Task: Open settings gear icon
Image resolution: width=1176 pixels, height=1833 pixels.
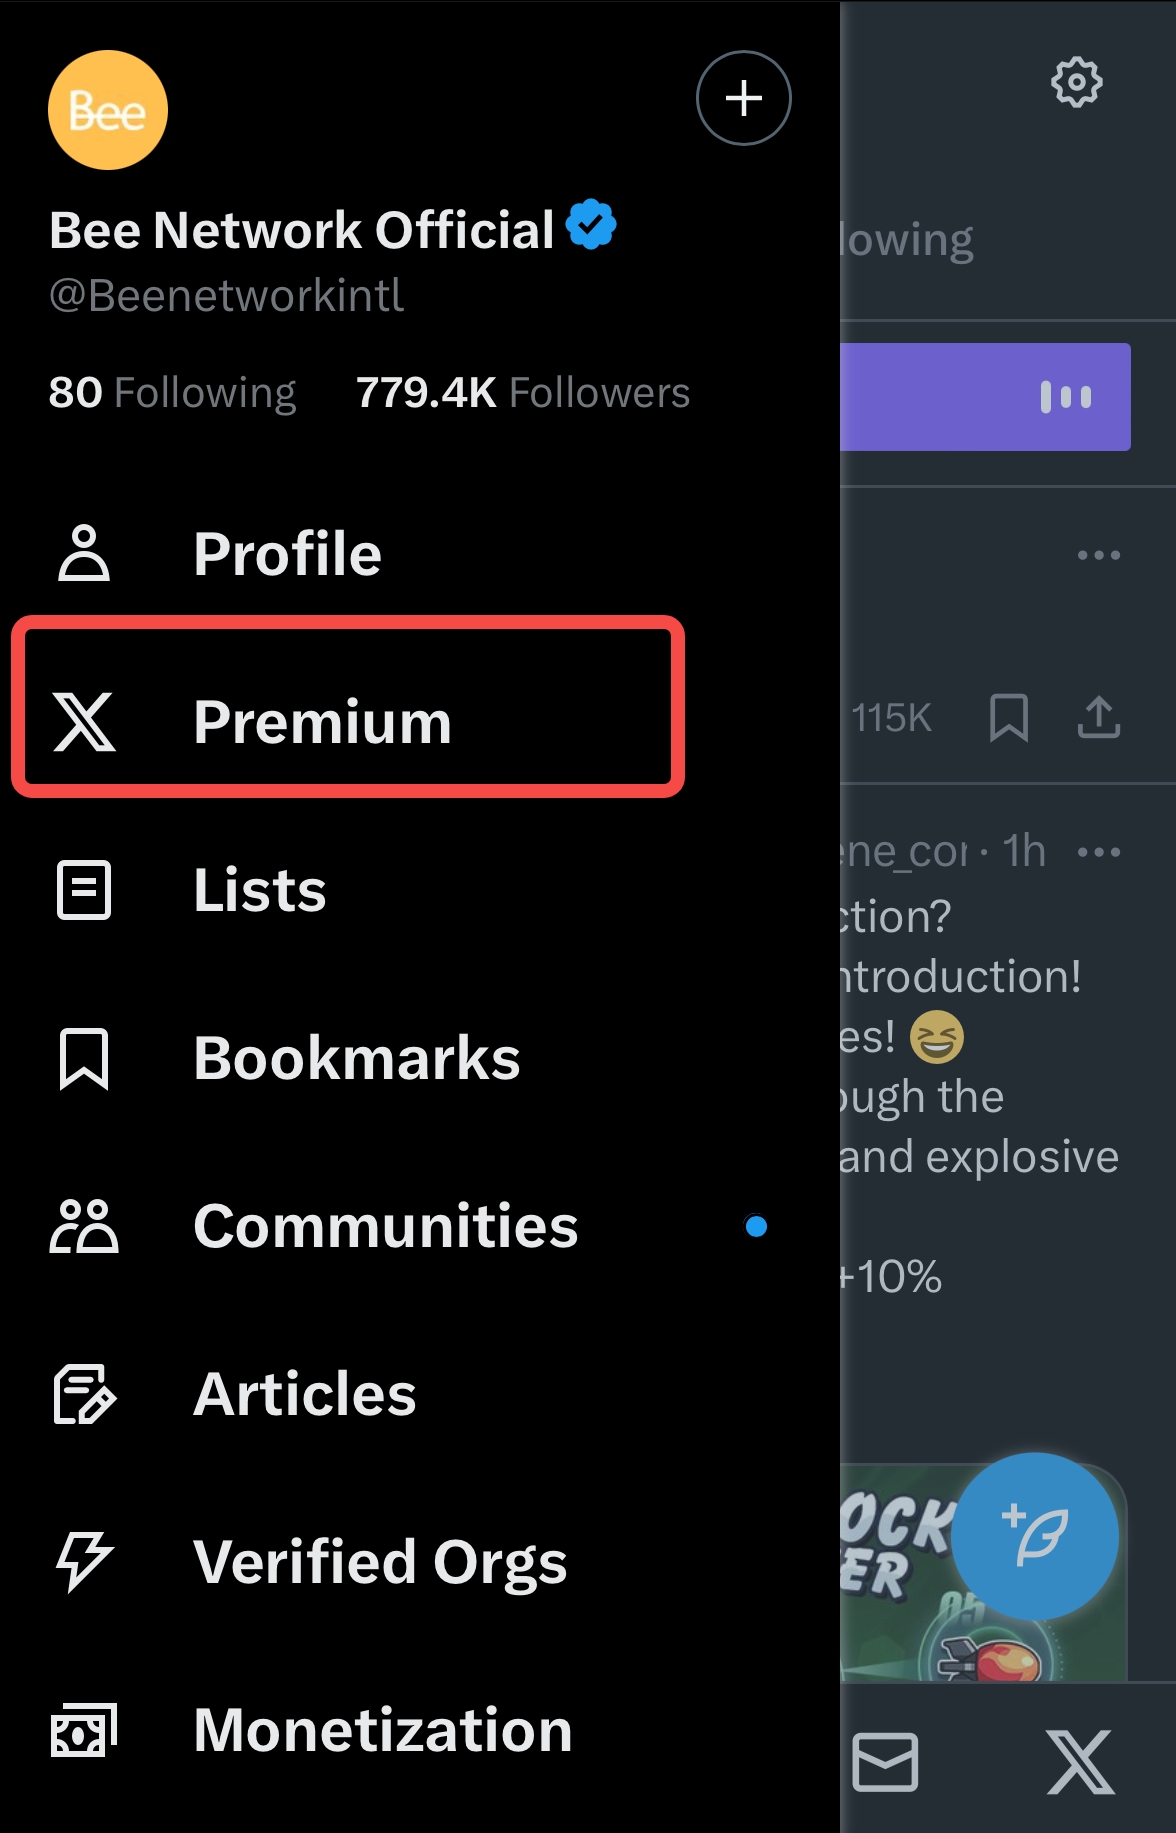Action: pyautogui.click(x=1076, y=82)
